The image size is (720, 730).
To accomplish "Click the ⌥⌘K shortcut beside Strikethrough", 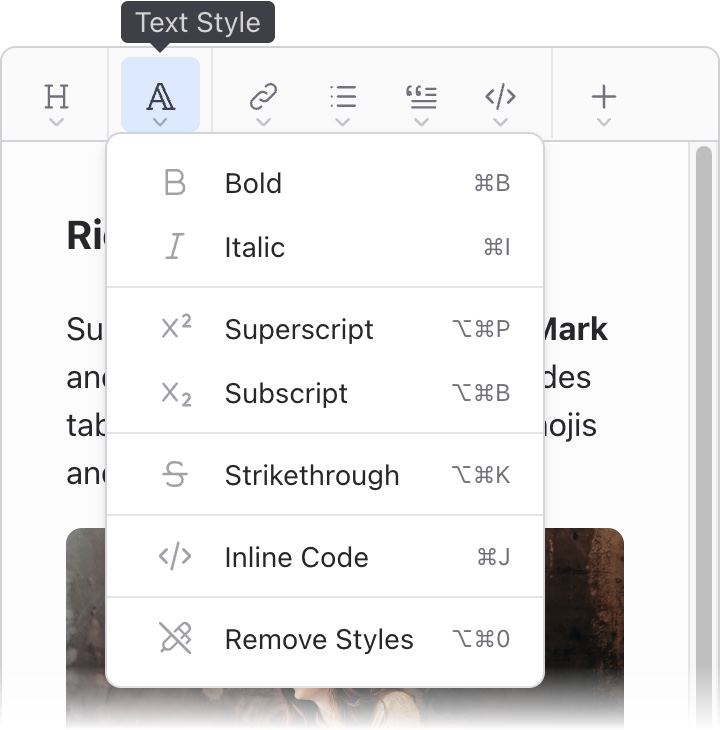I will click(x=481, y=475).
